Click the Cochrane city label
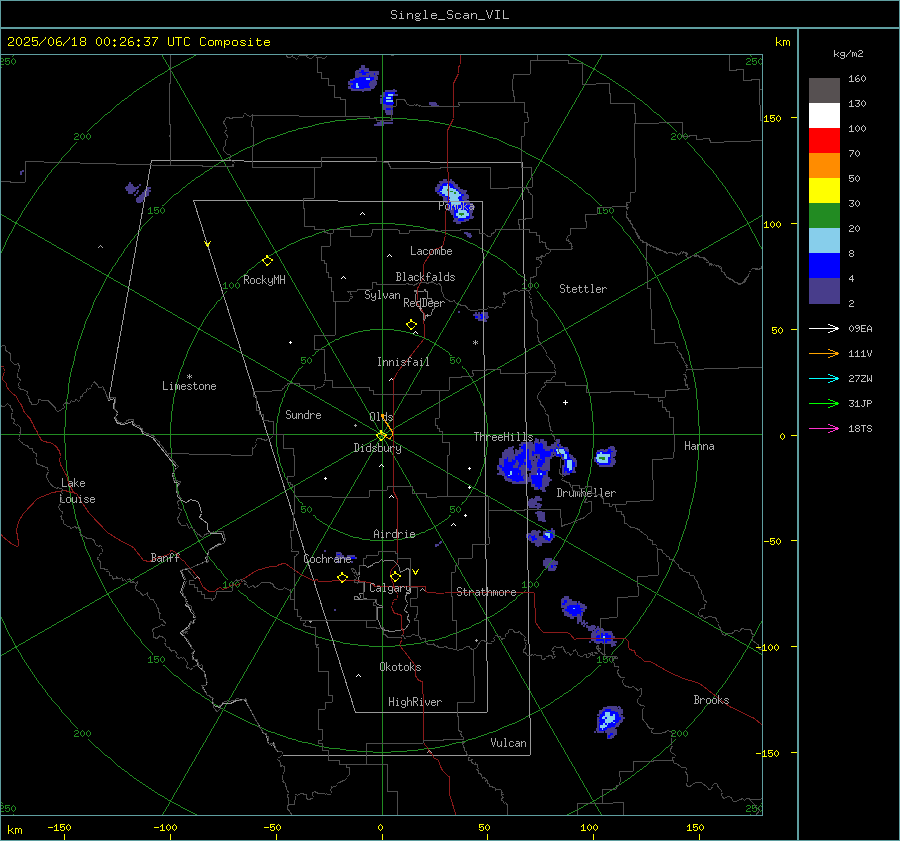The width and height of the screenshot is (900, 841). coord(327,559)
